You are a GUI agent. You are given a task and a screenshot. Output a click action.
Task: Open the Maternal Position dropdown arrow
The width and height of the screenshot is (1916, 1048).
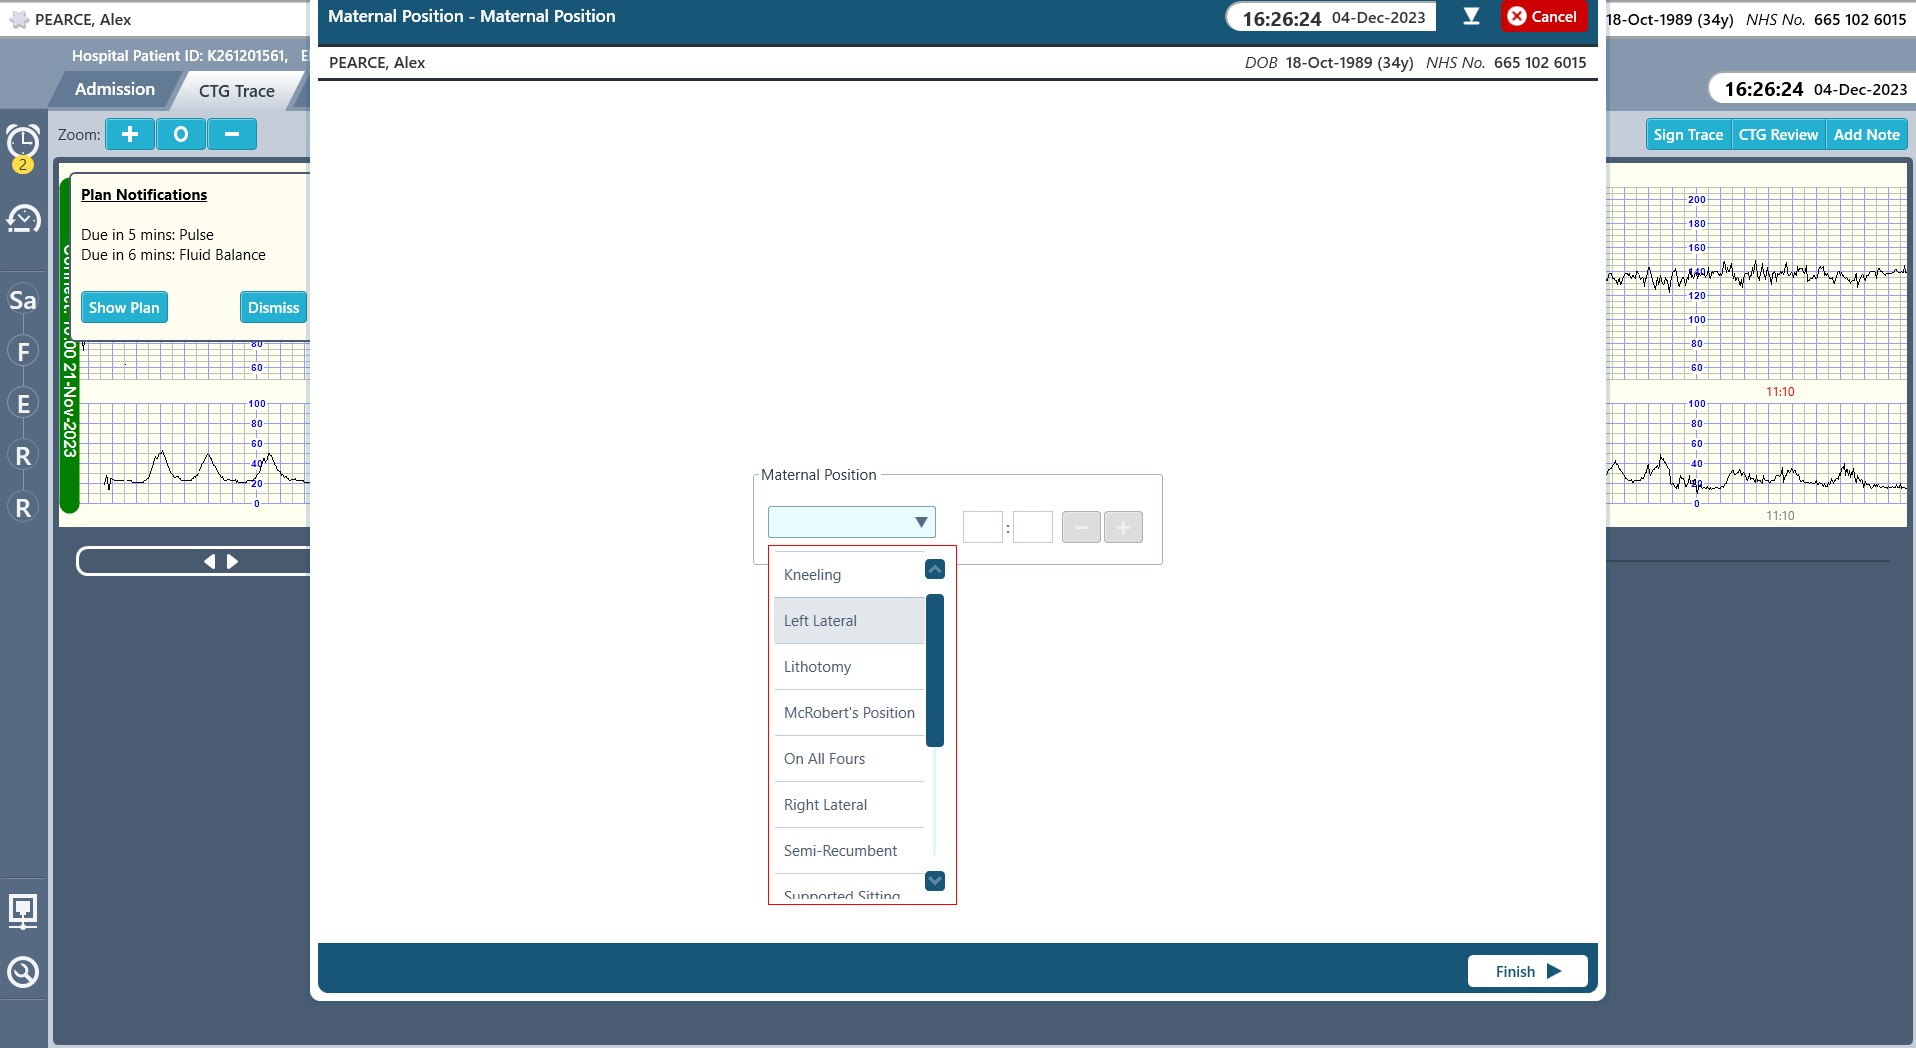point(921,522)
